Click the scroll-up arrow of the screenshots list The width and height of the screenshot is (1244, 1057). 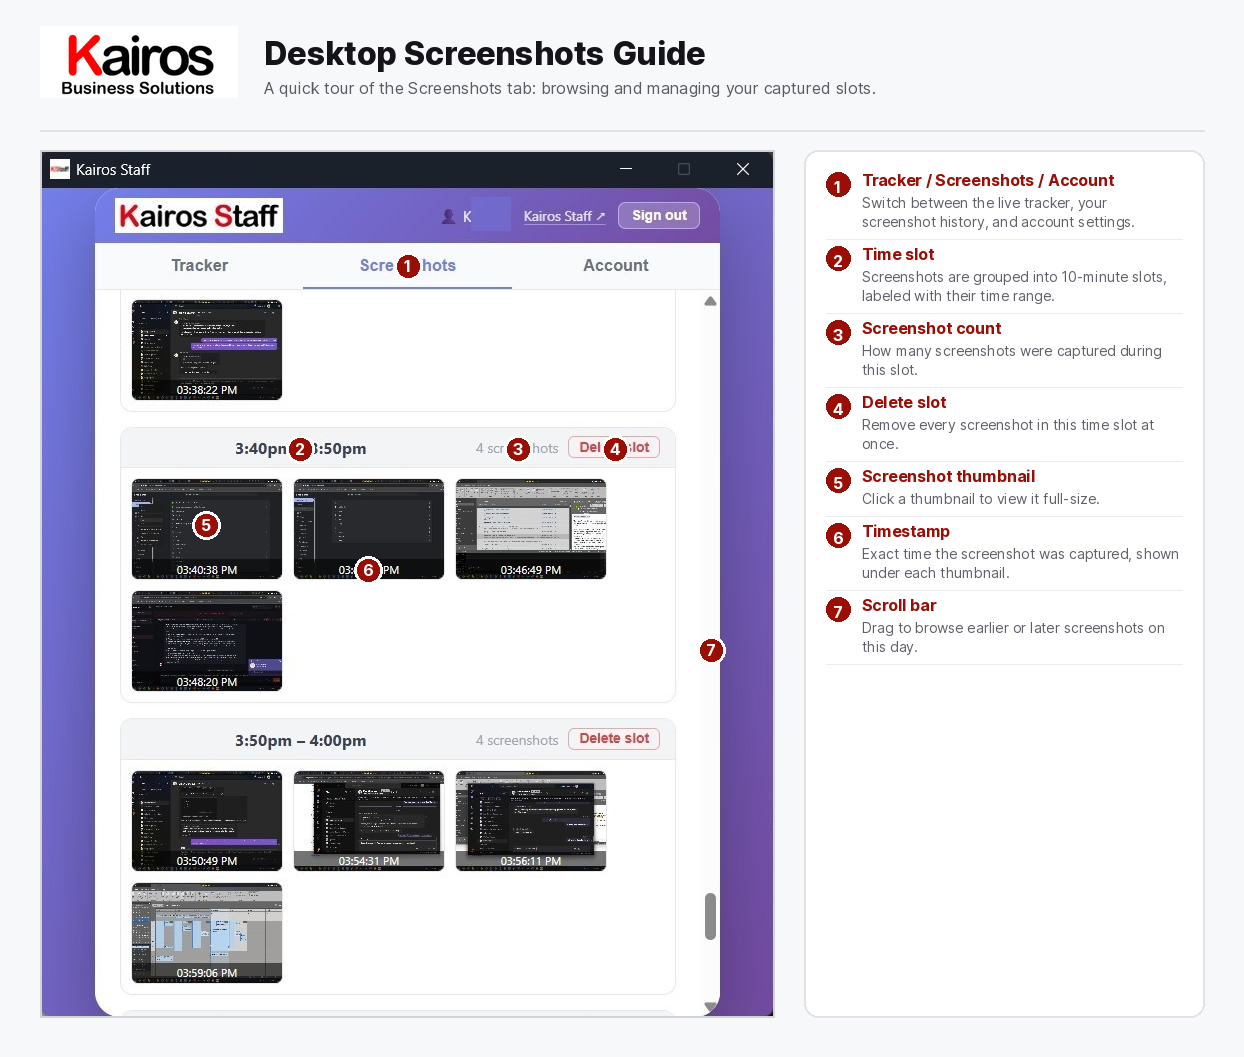710,301
